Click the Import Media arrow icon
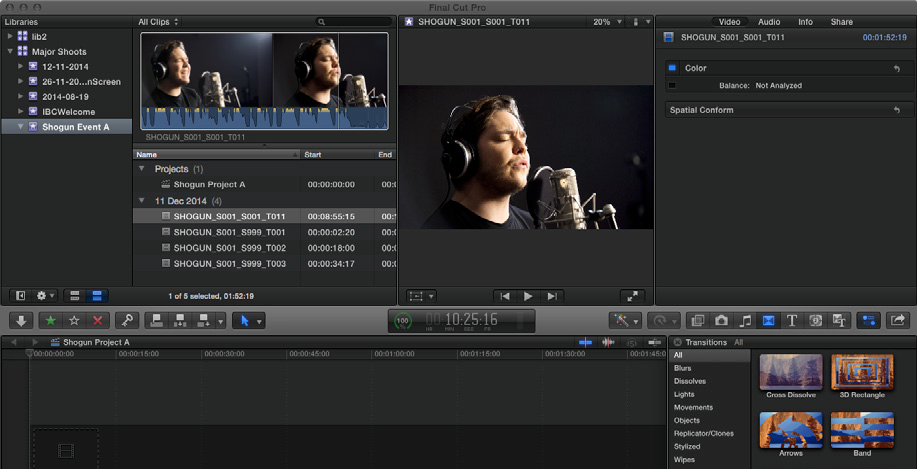The height and width of the screenshot is (469, 917). pyautogui.click(x=21, y=320)
